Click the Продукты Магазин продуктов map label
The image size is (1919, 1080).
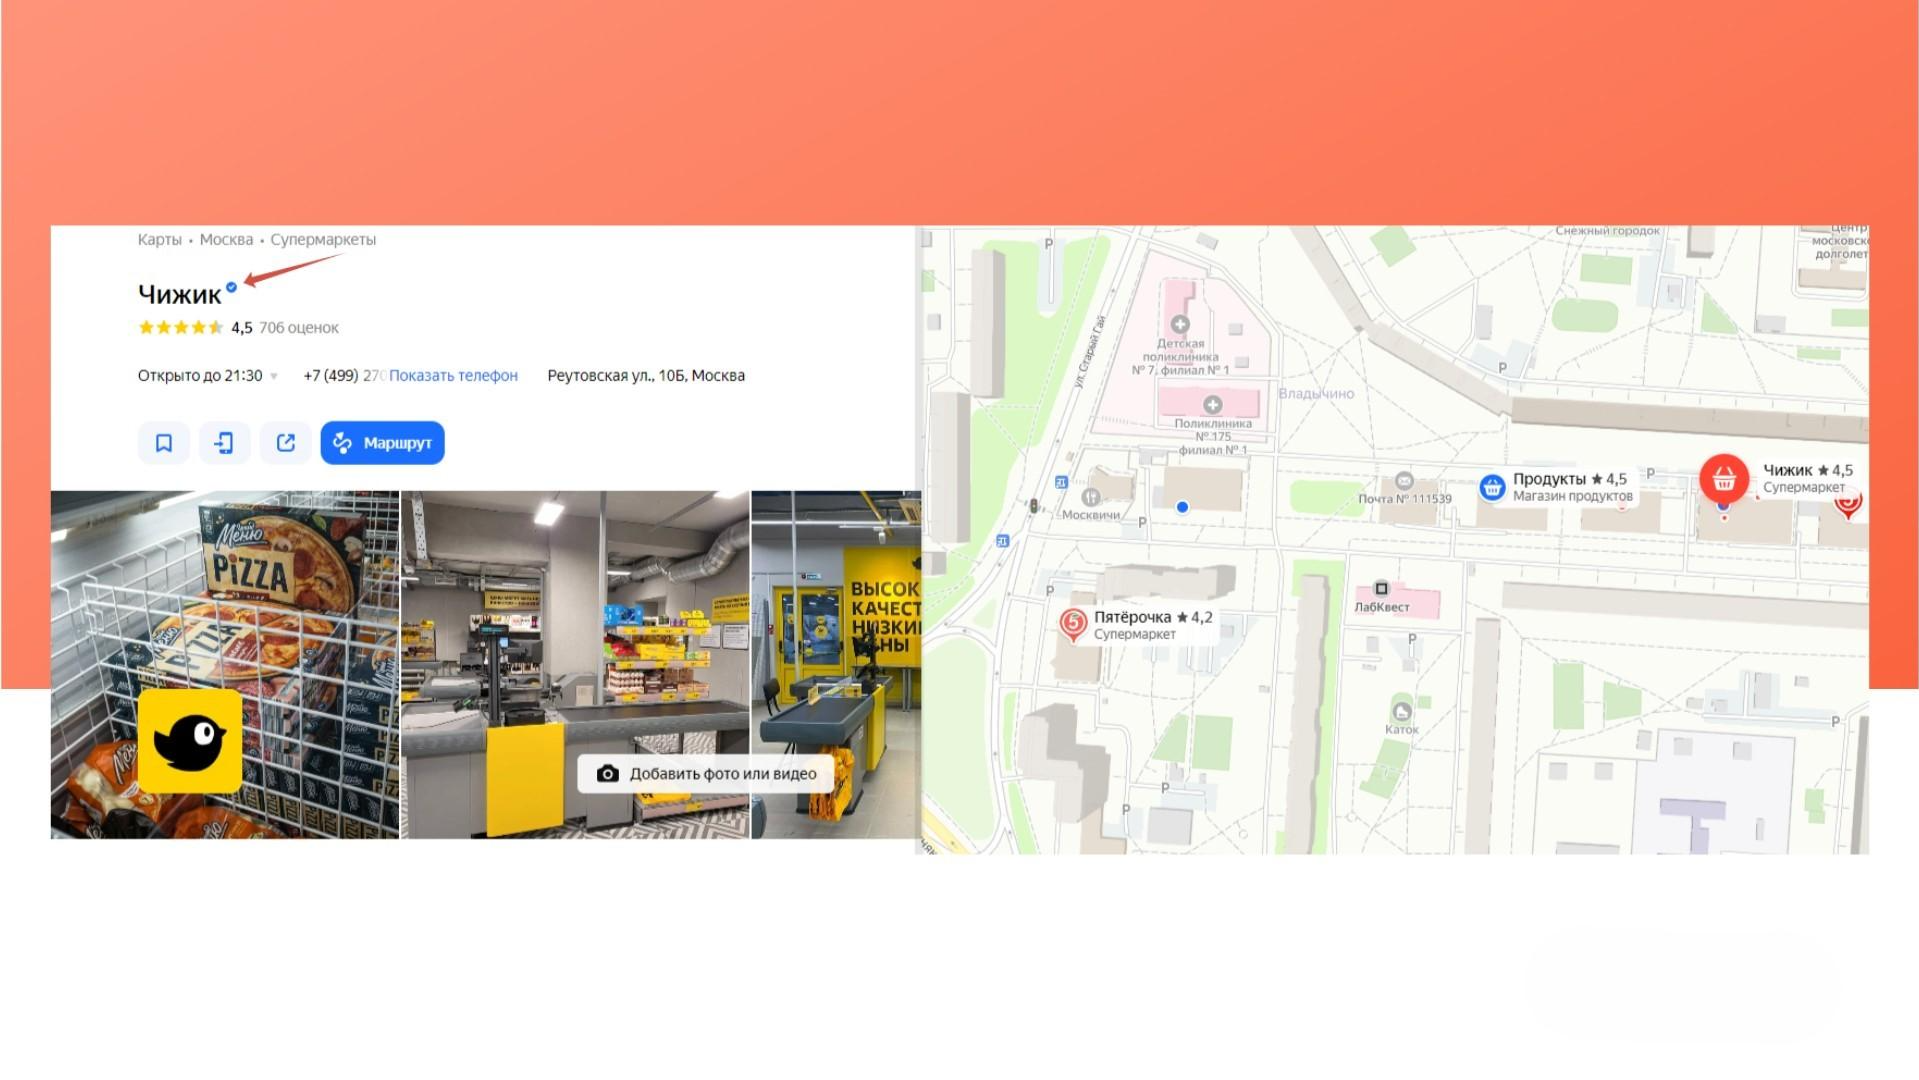(x=1572, y=487)
